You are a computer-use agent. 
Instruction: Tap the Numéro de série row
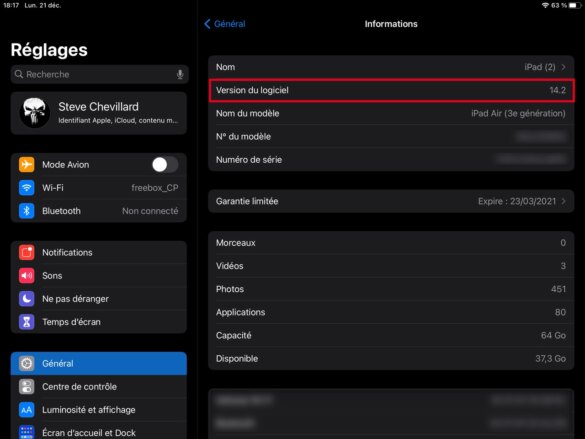[391, 160]
